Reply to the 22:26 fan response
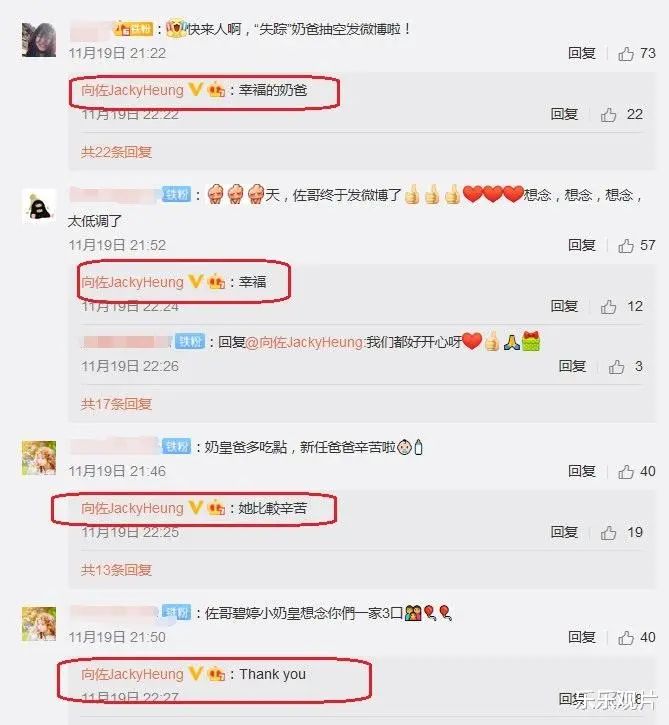669x725 pixels. point(572,367)
